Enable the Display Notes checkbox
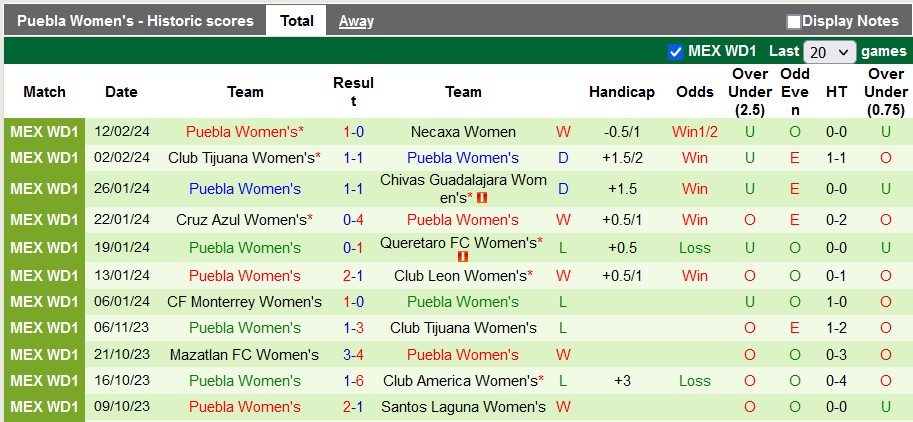The height and width of the screenshot is (422, 913). coord(794,21)
